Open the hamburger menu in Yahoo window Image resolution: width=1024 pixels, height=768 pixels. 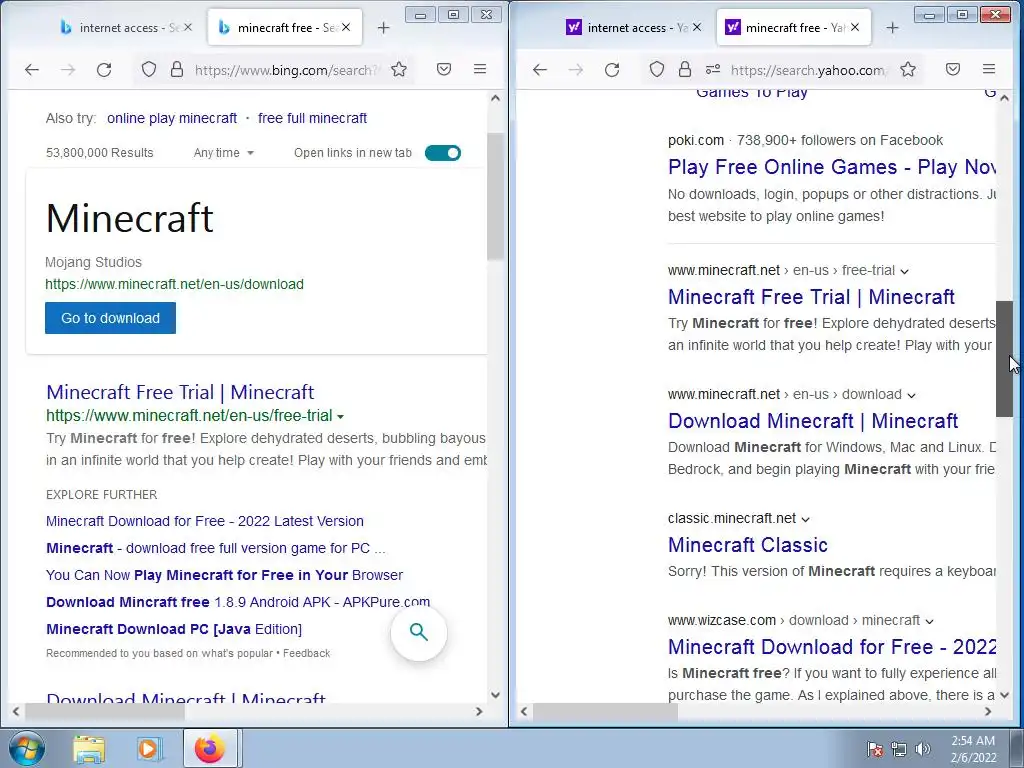click(989, 69)
